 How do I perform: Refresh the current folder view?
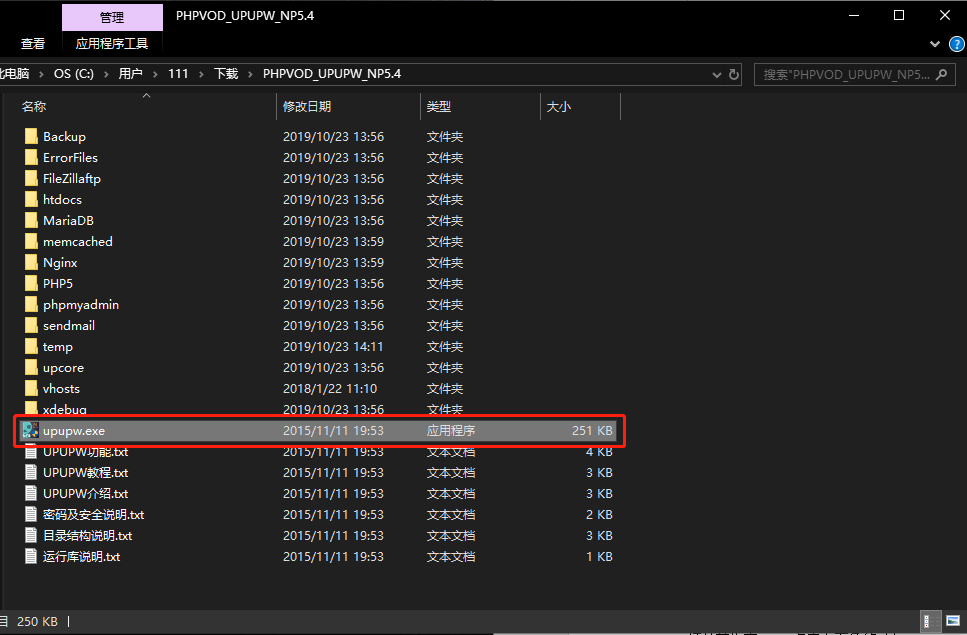734,75
